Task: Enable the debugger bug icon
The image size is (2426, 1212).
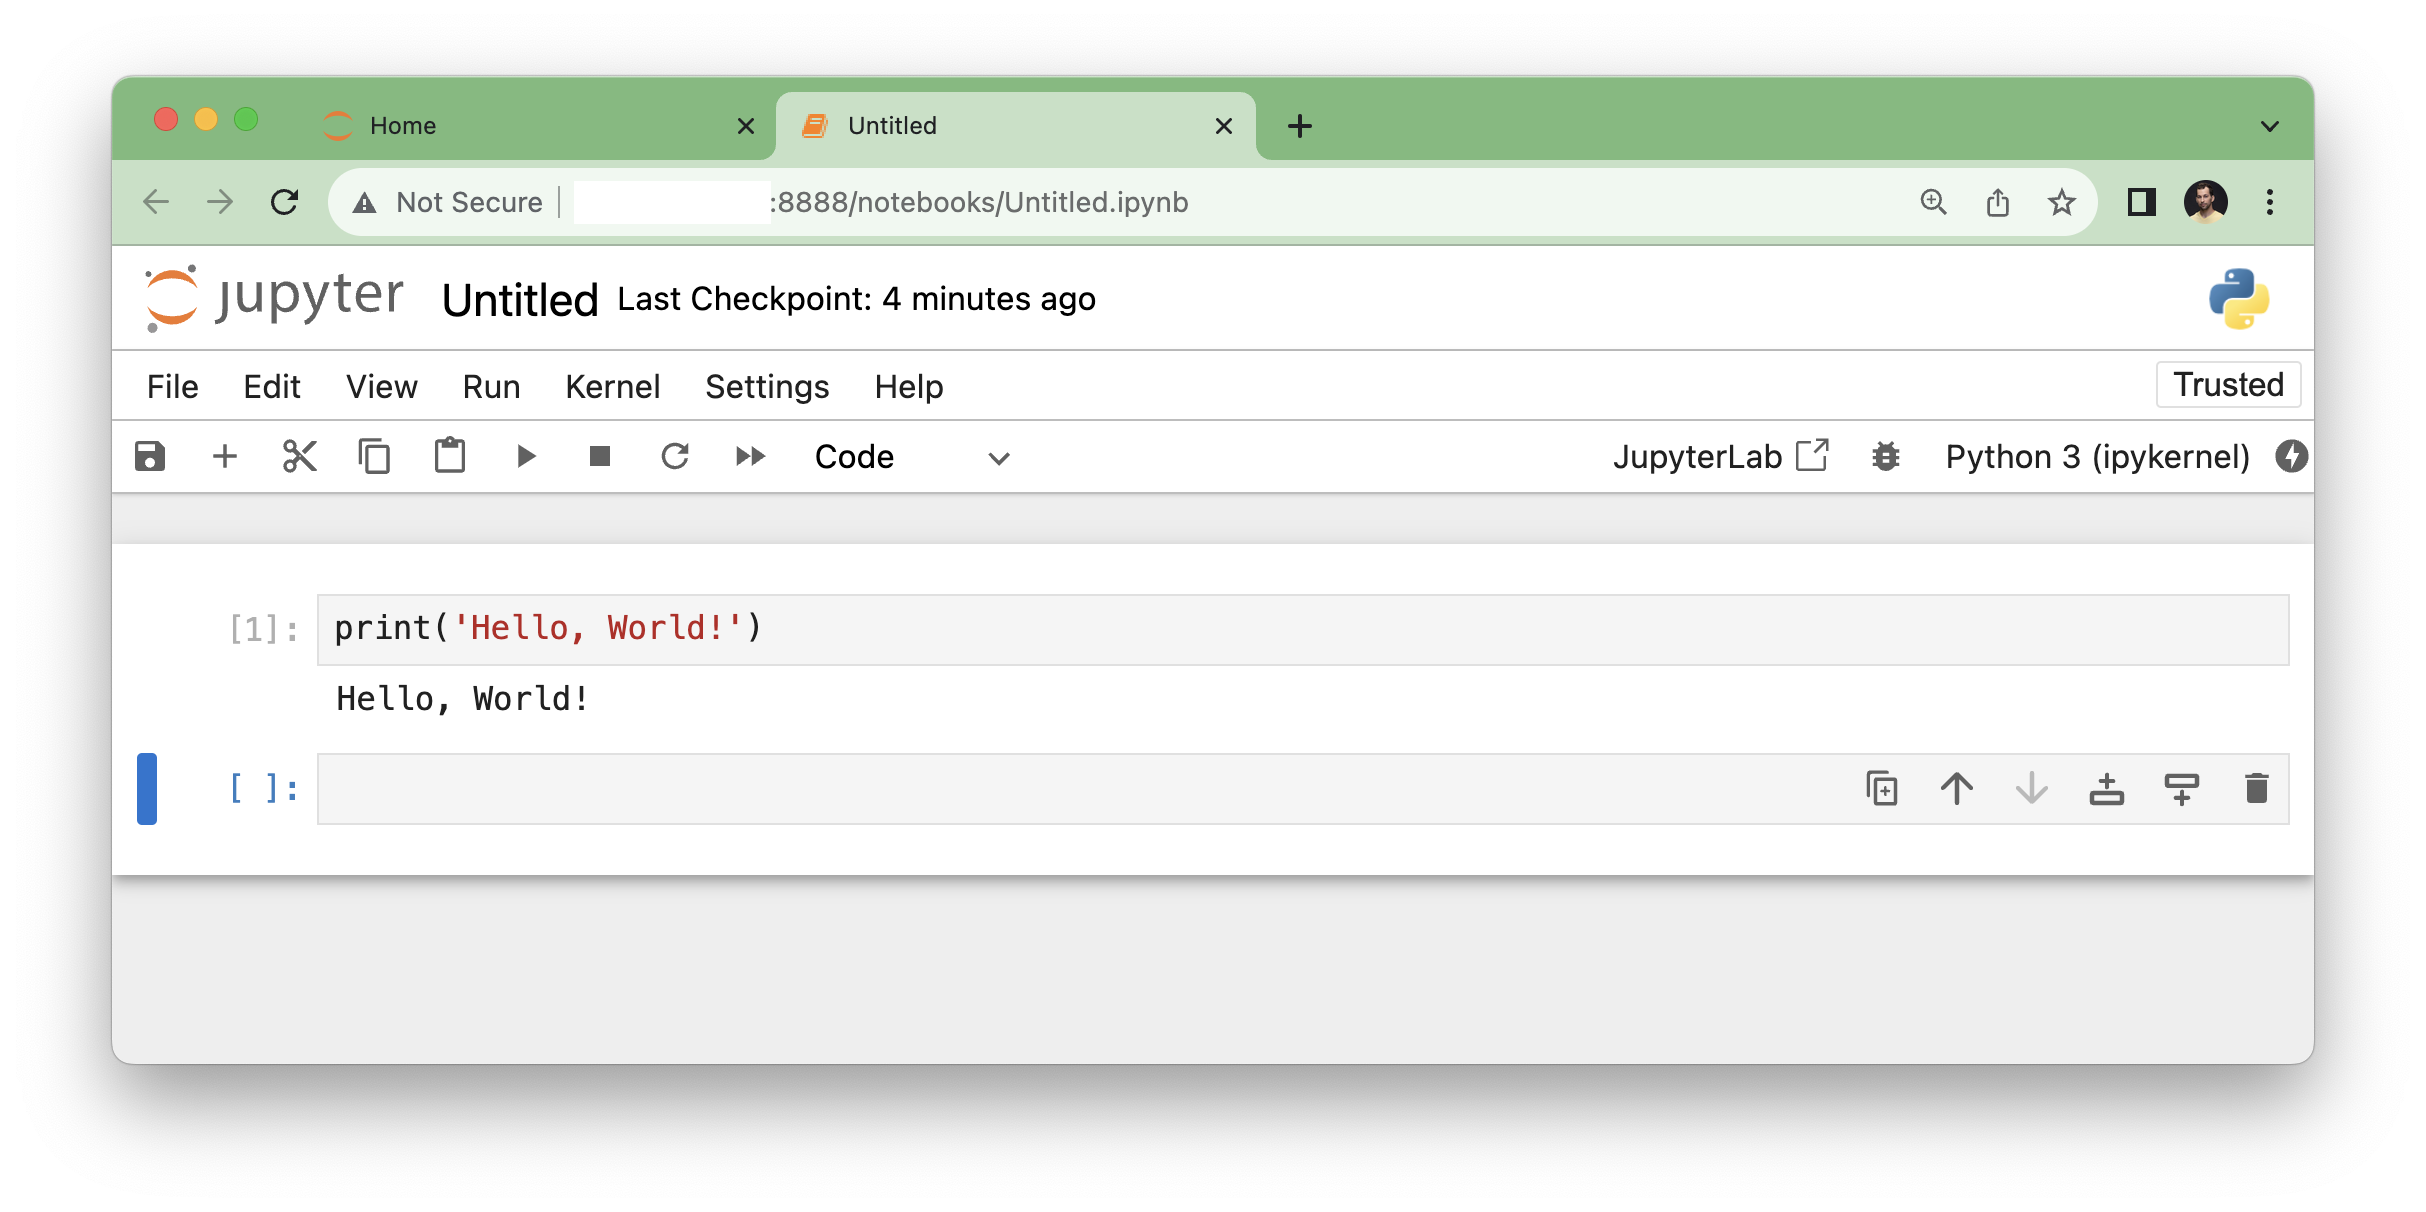Action: point(1885,457)
